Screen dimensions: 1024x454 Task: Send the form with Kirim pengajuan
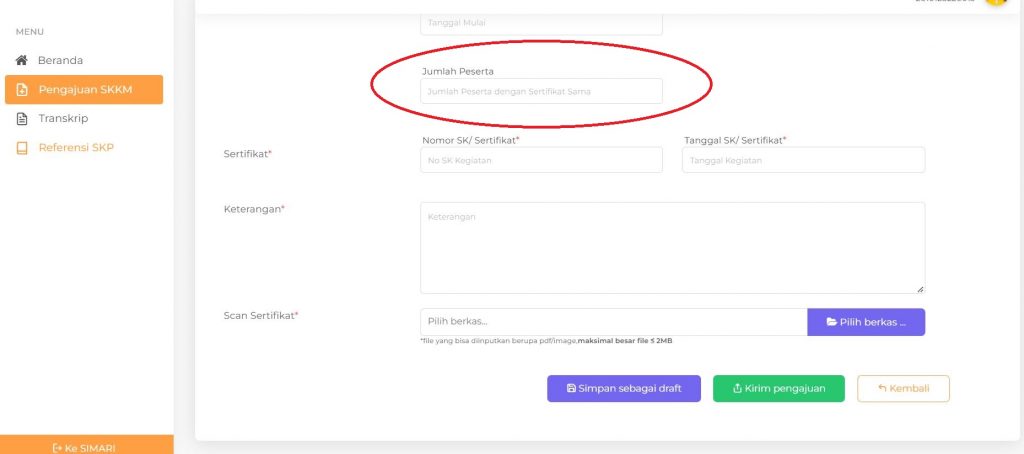(x=778, y=388)
